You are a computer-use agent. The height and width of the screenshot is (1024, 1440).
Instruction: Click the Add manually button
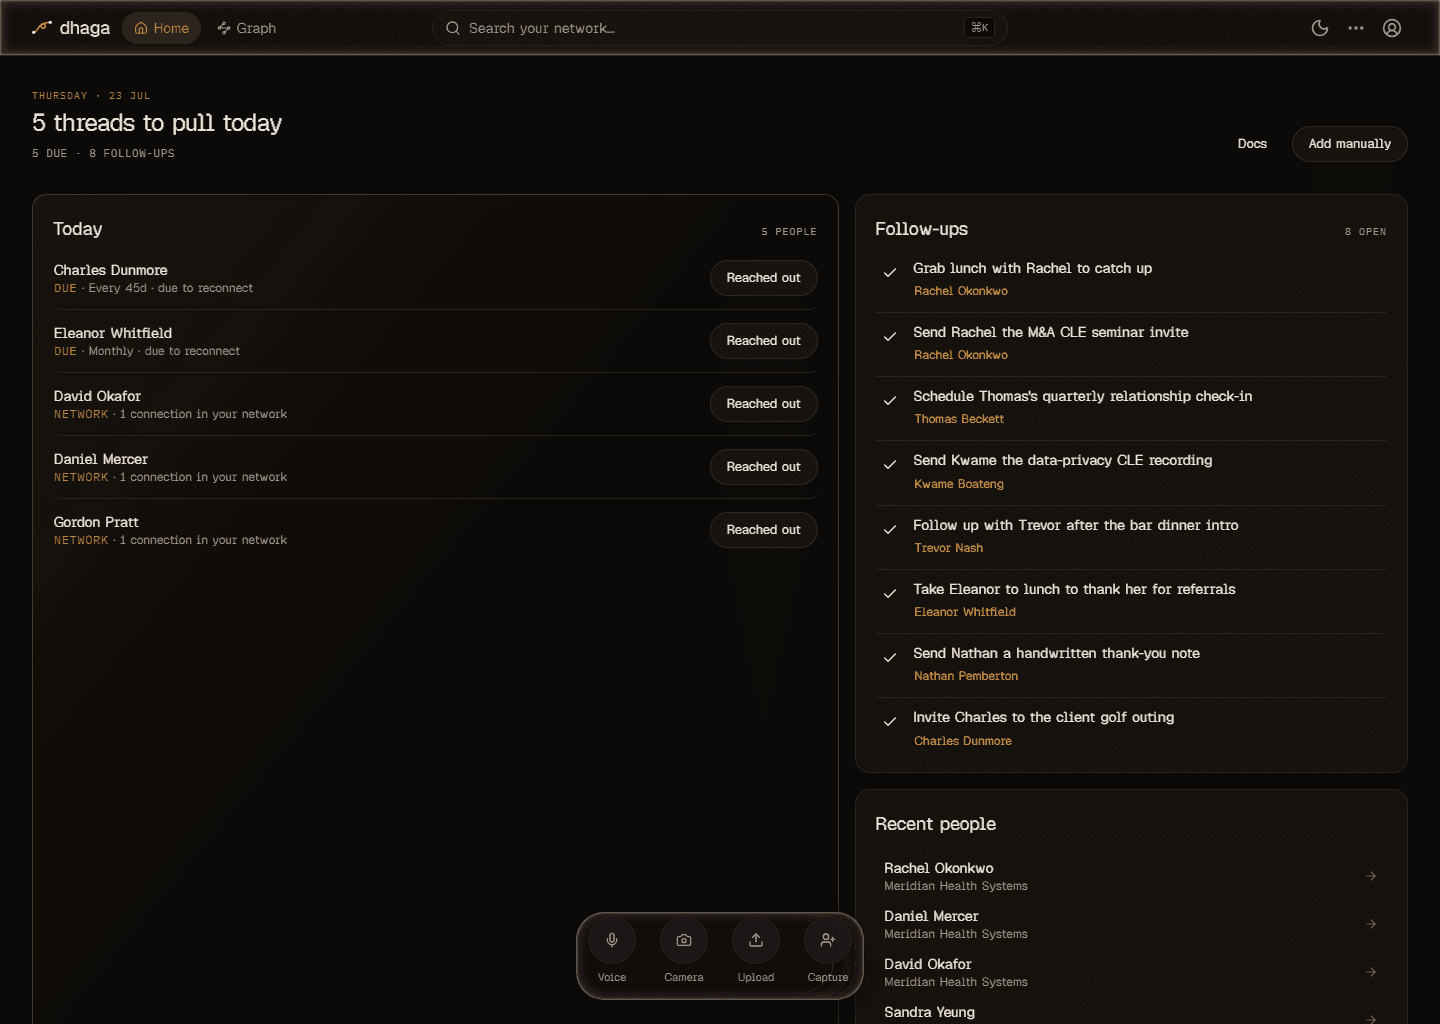click(1349, 144)
